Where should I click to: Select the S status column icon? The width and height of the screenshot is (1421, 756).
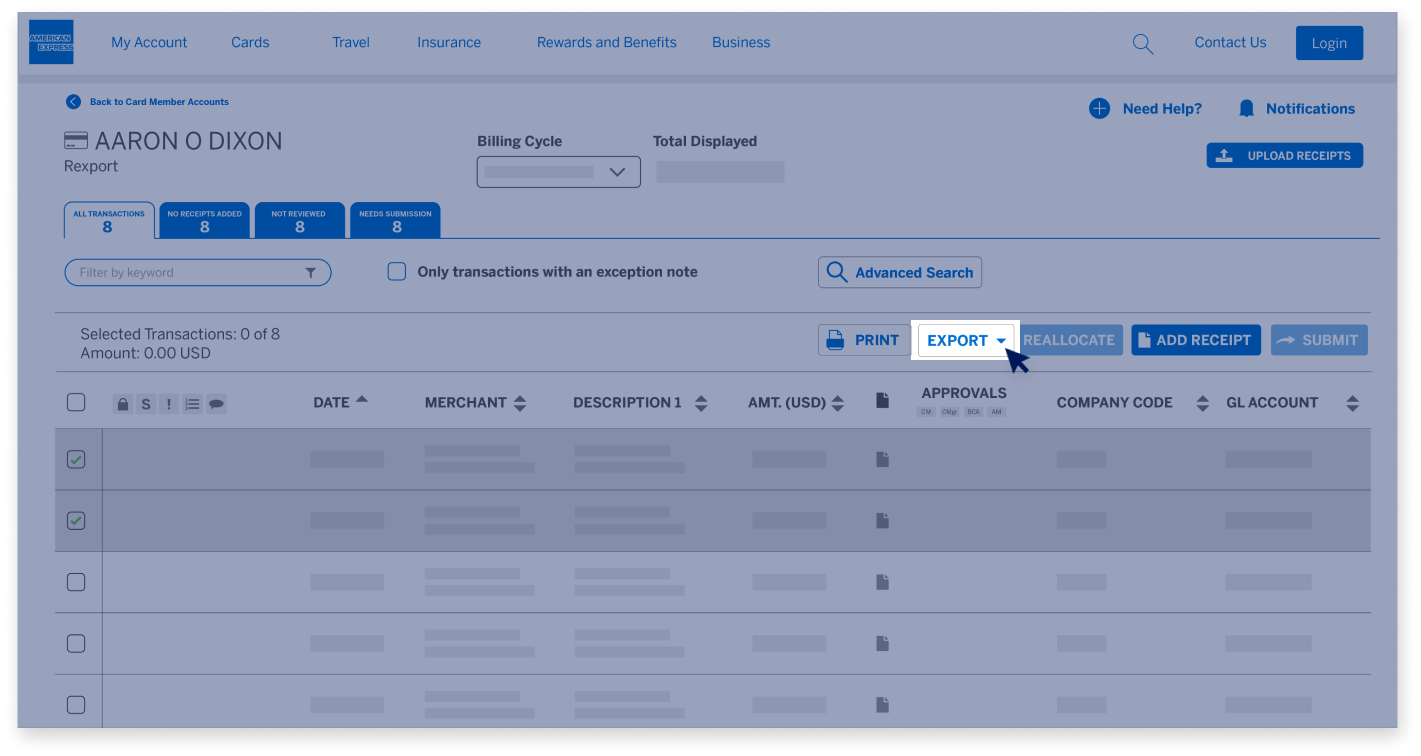pos(145,403)
